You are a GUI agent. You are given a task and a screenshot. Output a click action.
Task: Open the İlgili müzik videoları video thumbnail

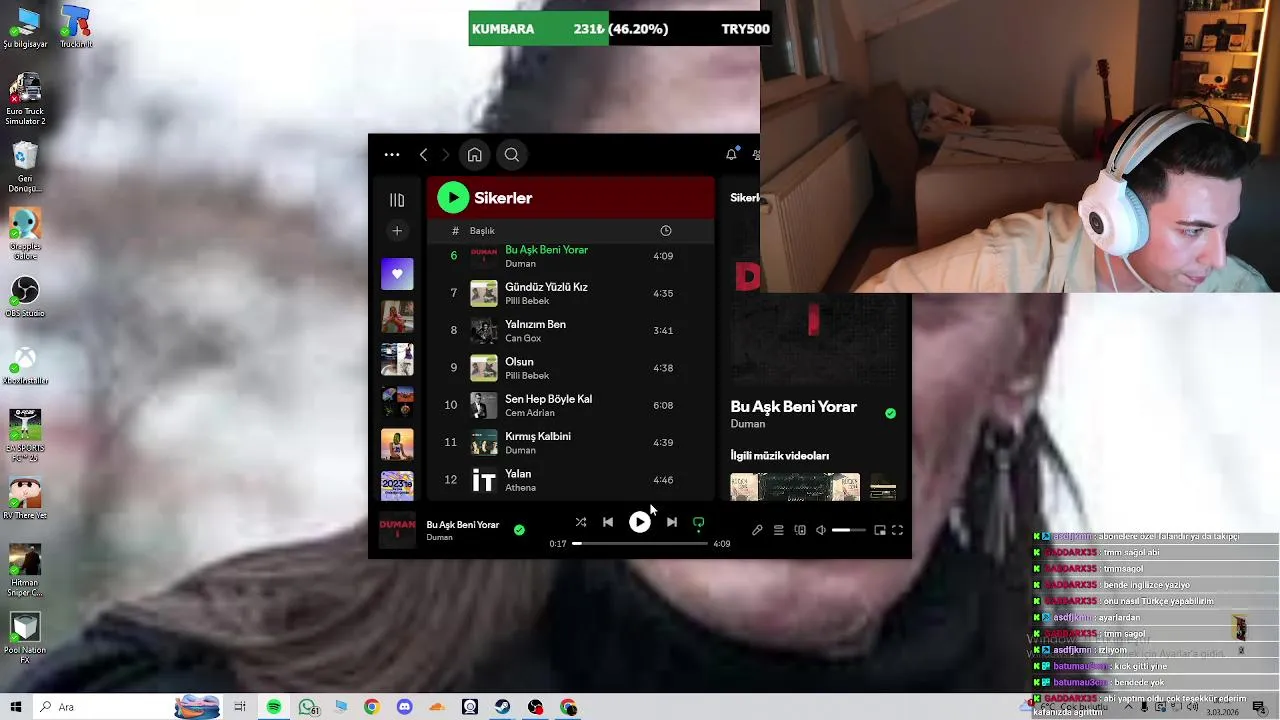pyautogui.click(x=795, y=487)
